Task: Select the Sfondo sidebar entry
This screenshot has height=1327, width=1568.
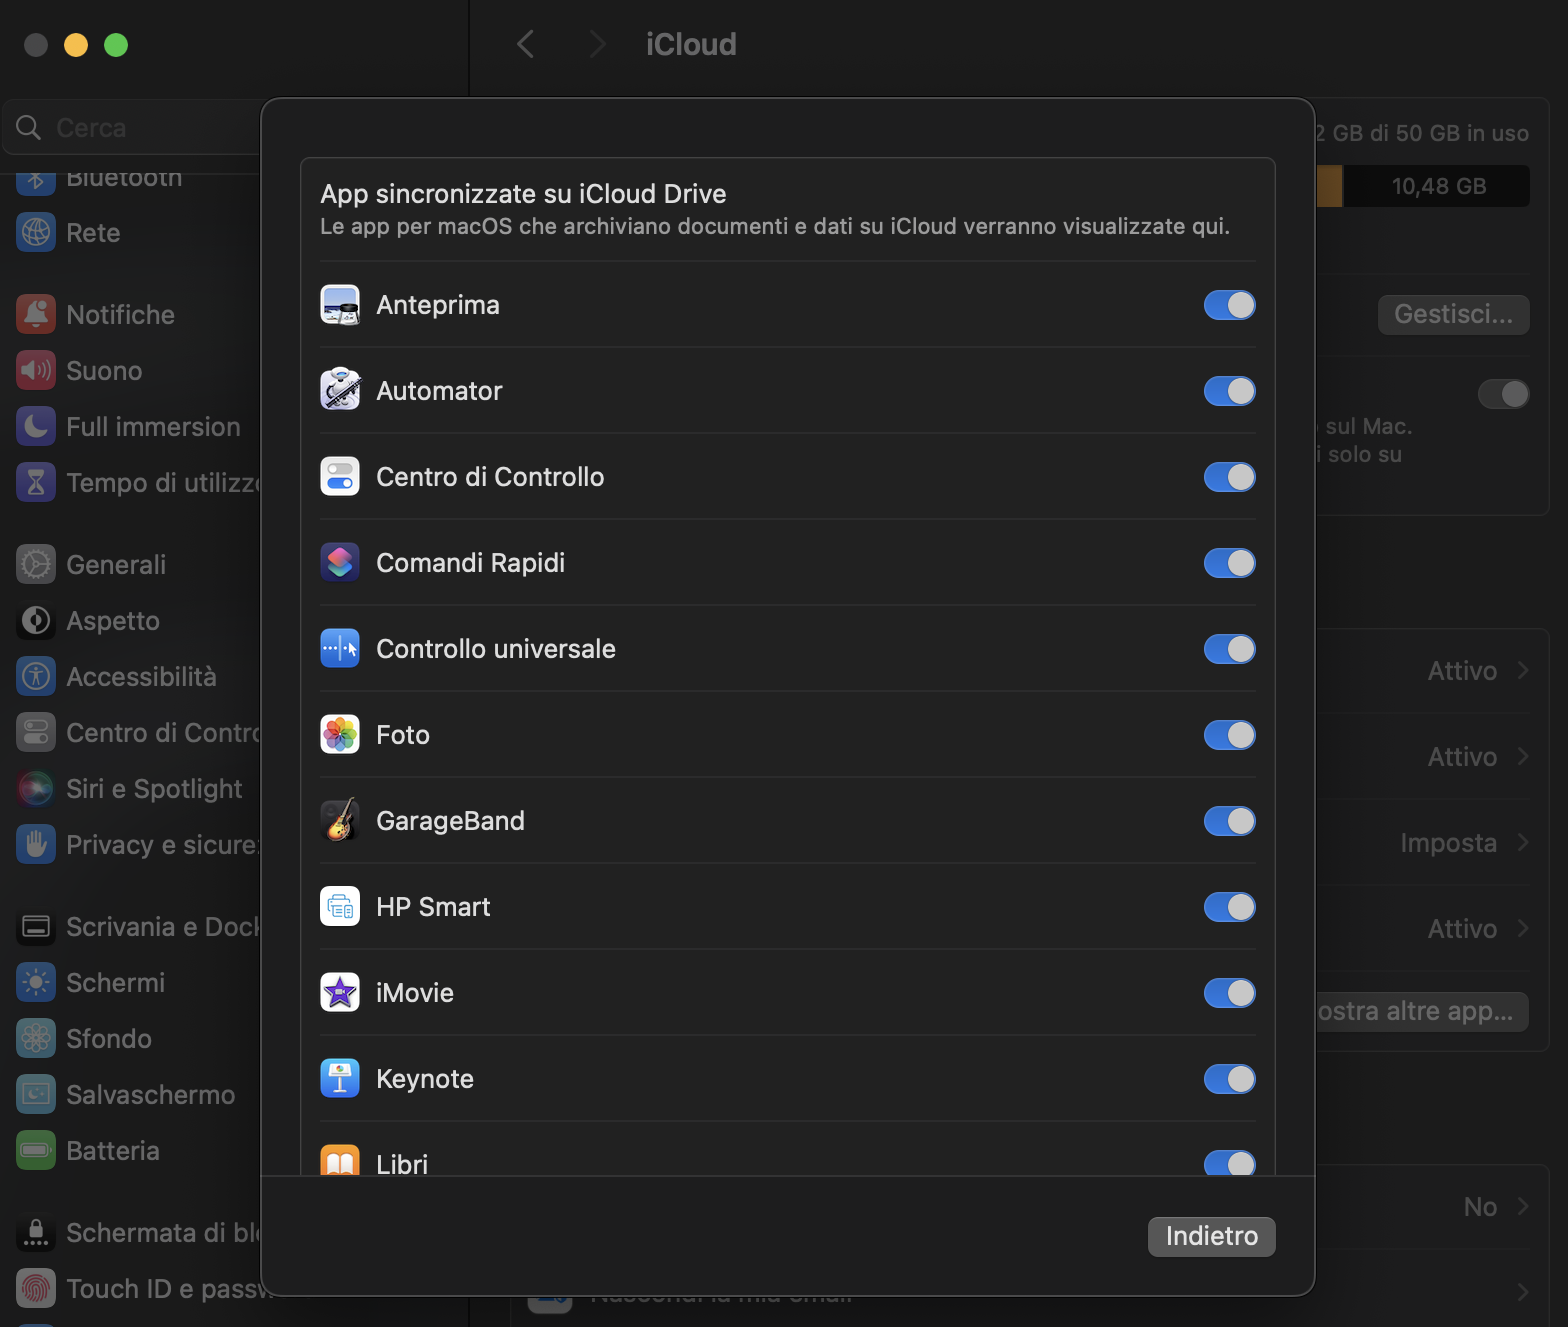Action: tap(139, 1039)
